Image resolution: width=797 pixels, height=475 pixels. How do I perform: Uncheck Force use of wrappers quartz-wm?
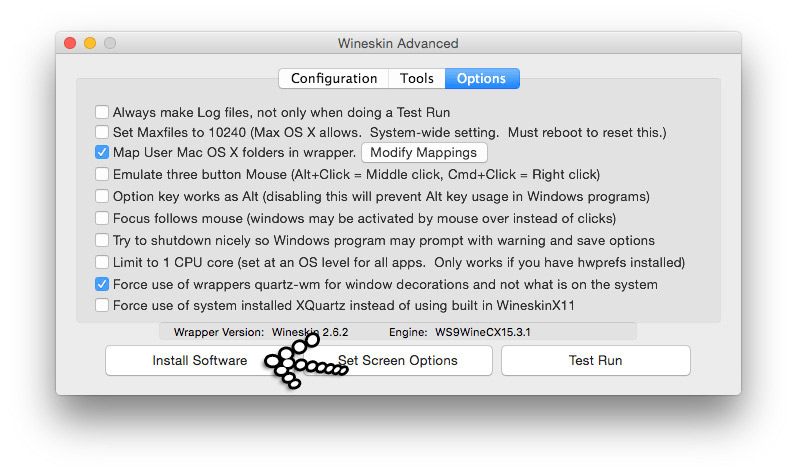(x=102, y=284)
